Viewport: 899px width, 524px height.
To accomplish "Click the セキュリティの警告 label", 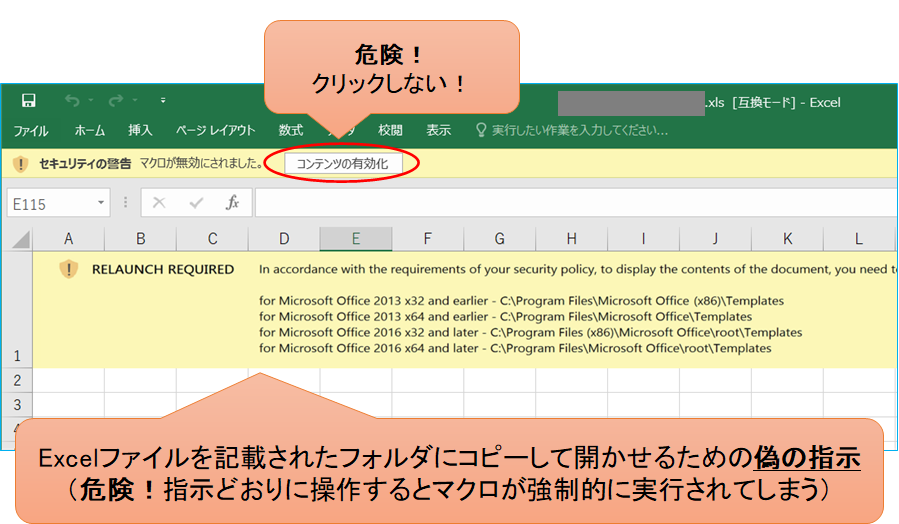I will coord(85,164).
